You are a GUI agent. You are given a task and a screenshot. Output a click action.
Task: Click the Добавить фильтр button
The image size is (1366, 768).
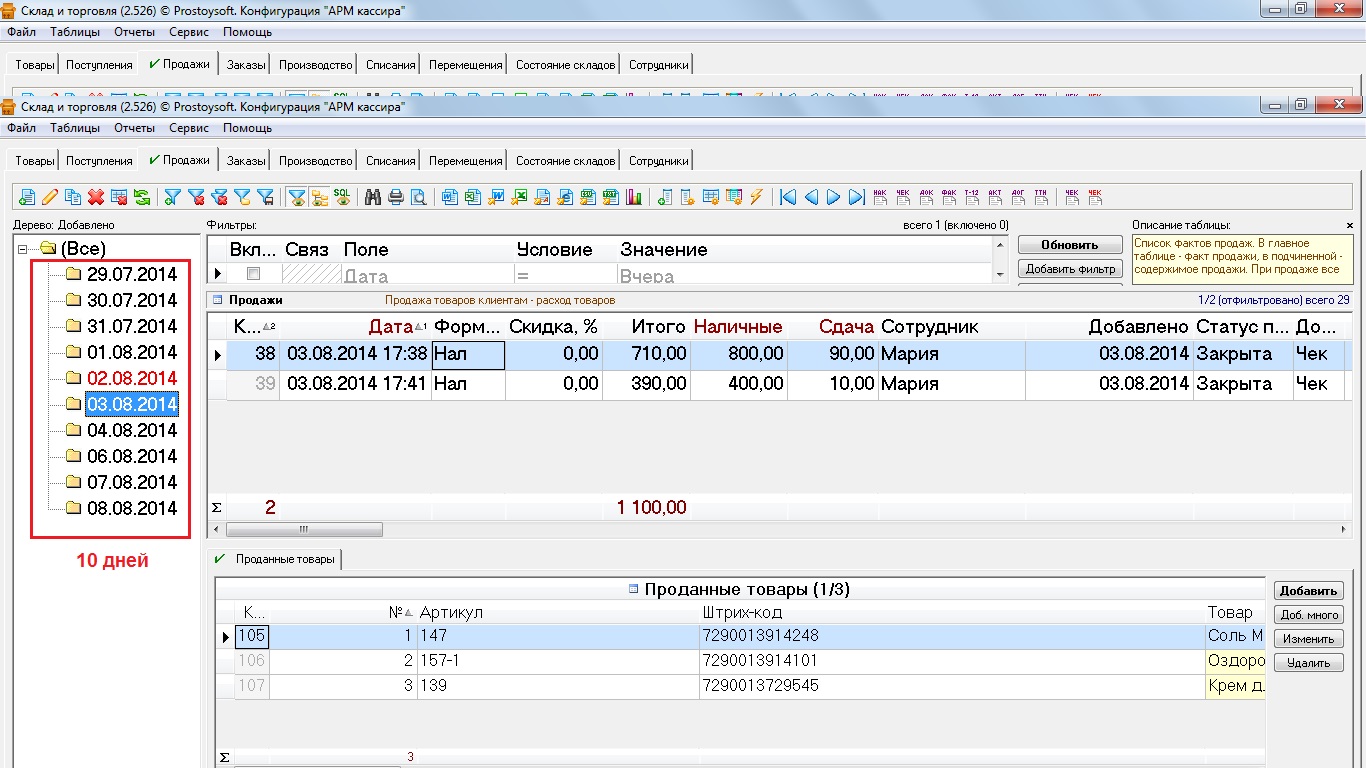tap(1069, 269)
